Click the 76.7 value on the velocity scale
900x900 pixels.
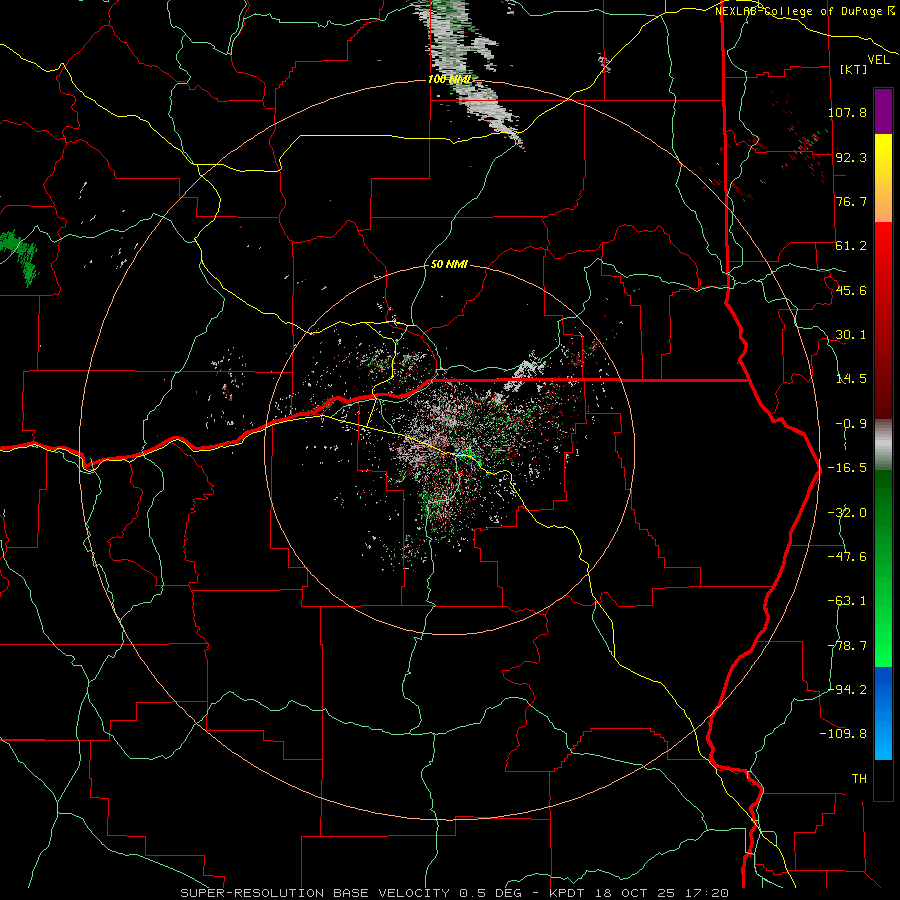pyautogui.click(x=851, y=201)
